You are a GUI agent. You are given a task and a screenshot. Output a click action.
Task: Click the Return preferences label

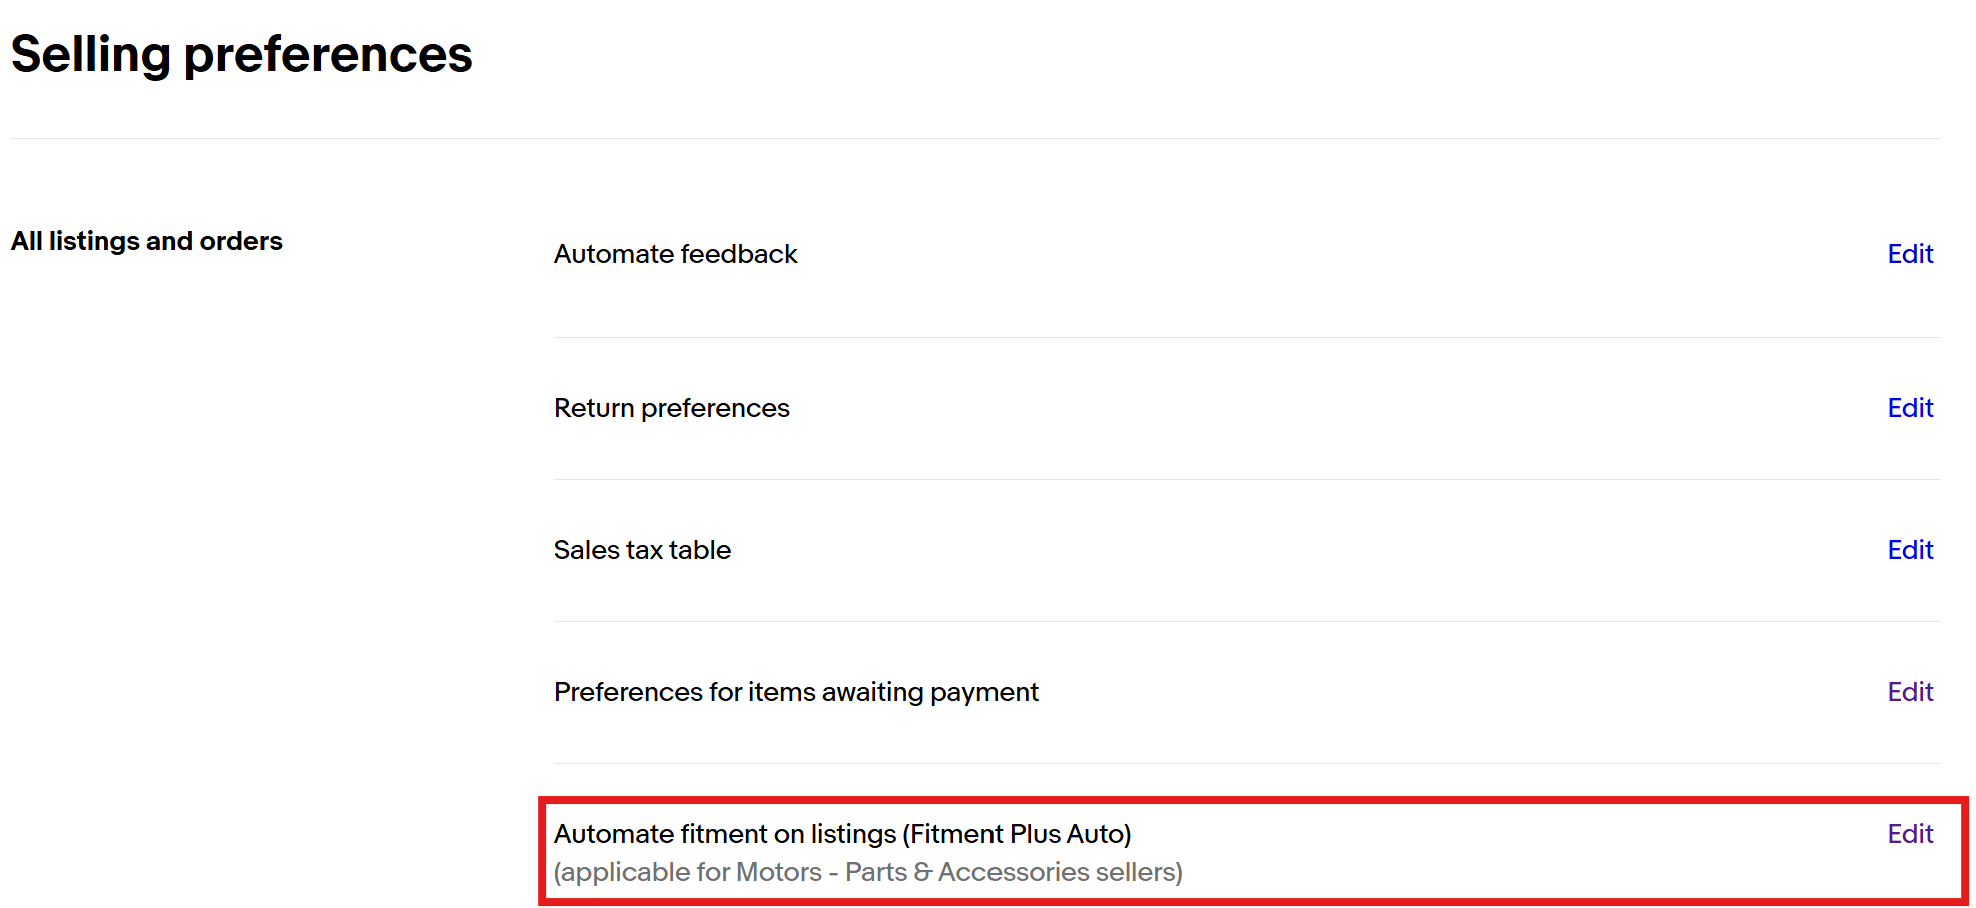pyautogui.click(x=671, y=408)
